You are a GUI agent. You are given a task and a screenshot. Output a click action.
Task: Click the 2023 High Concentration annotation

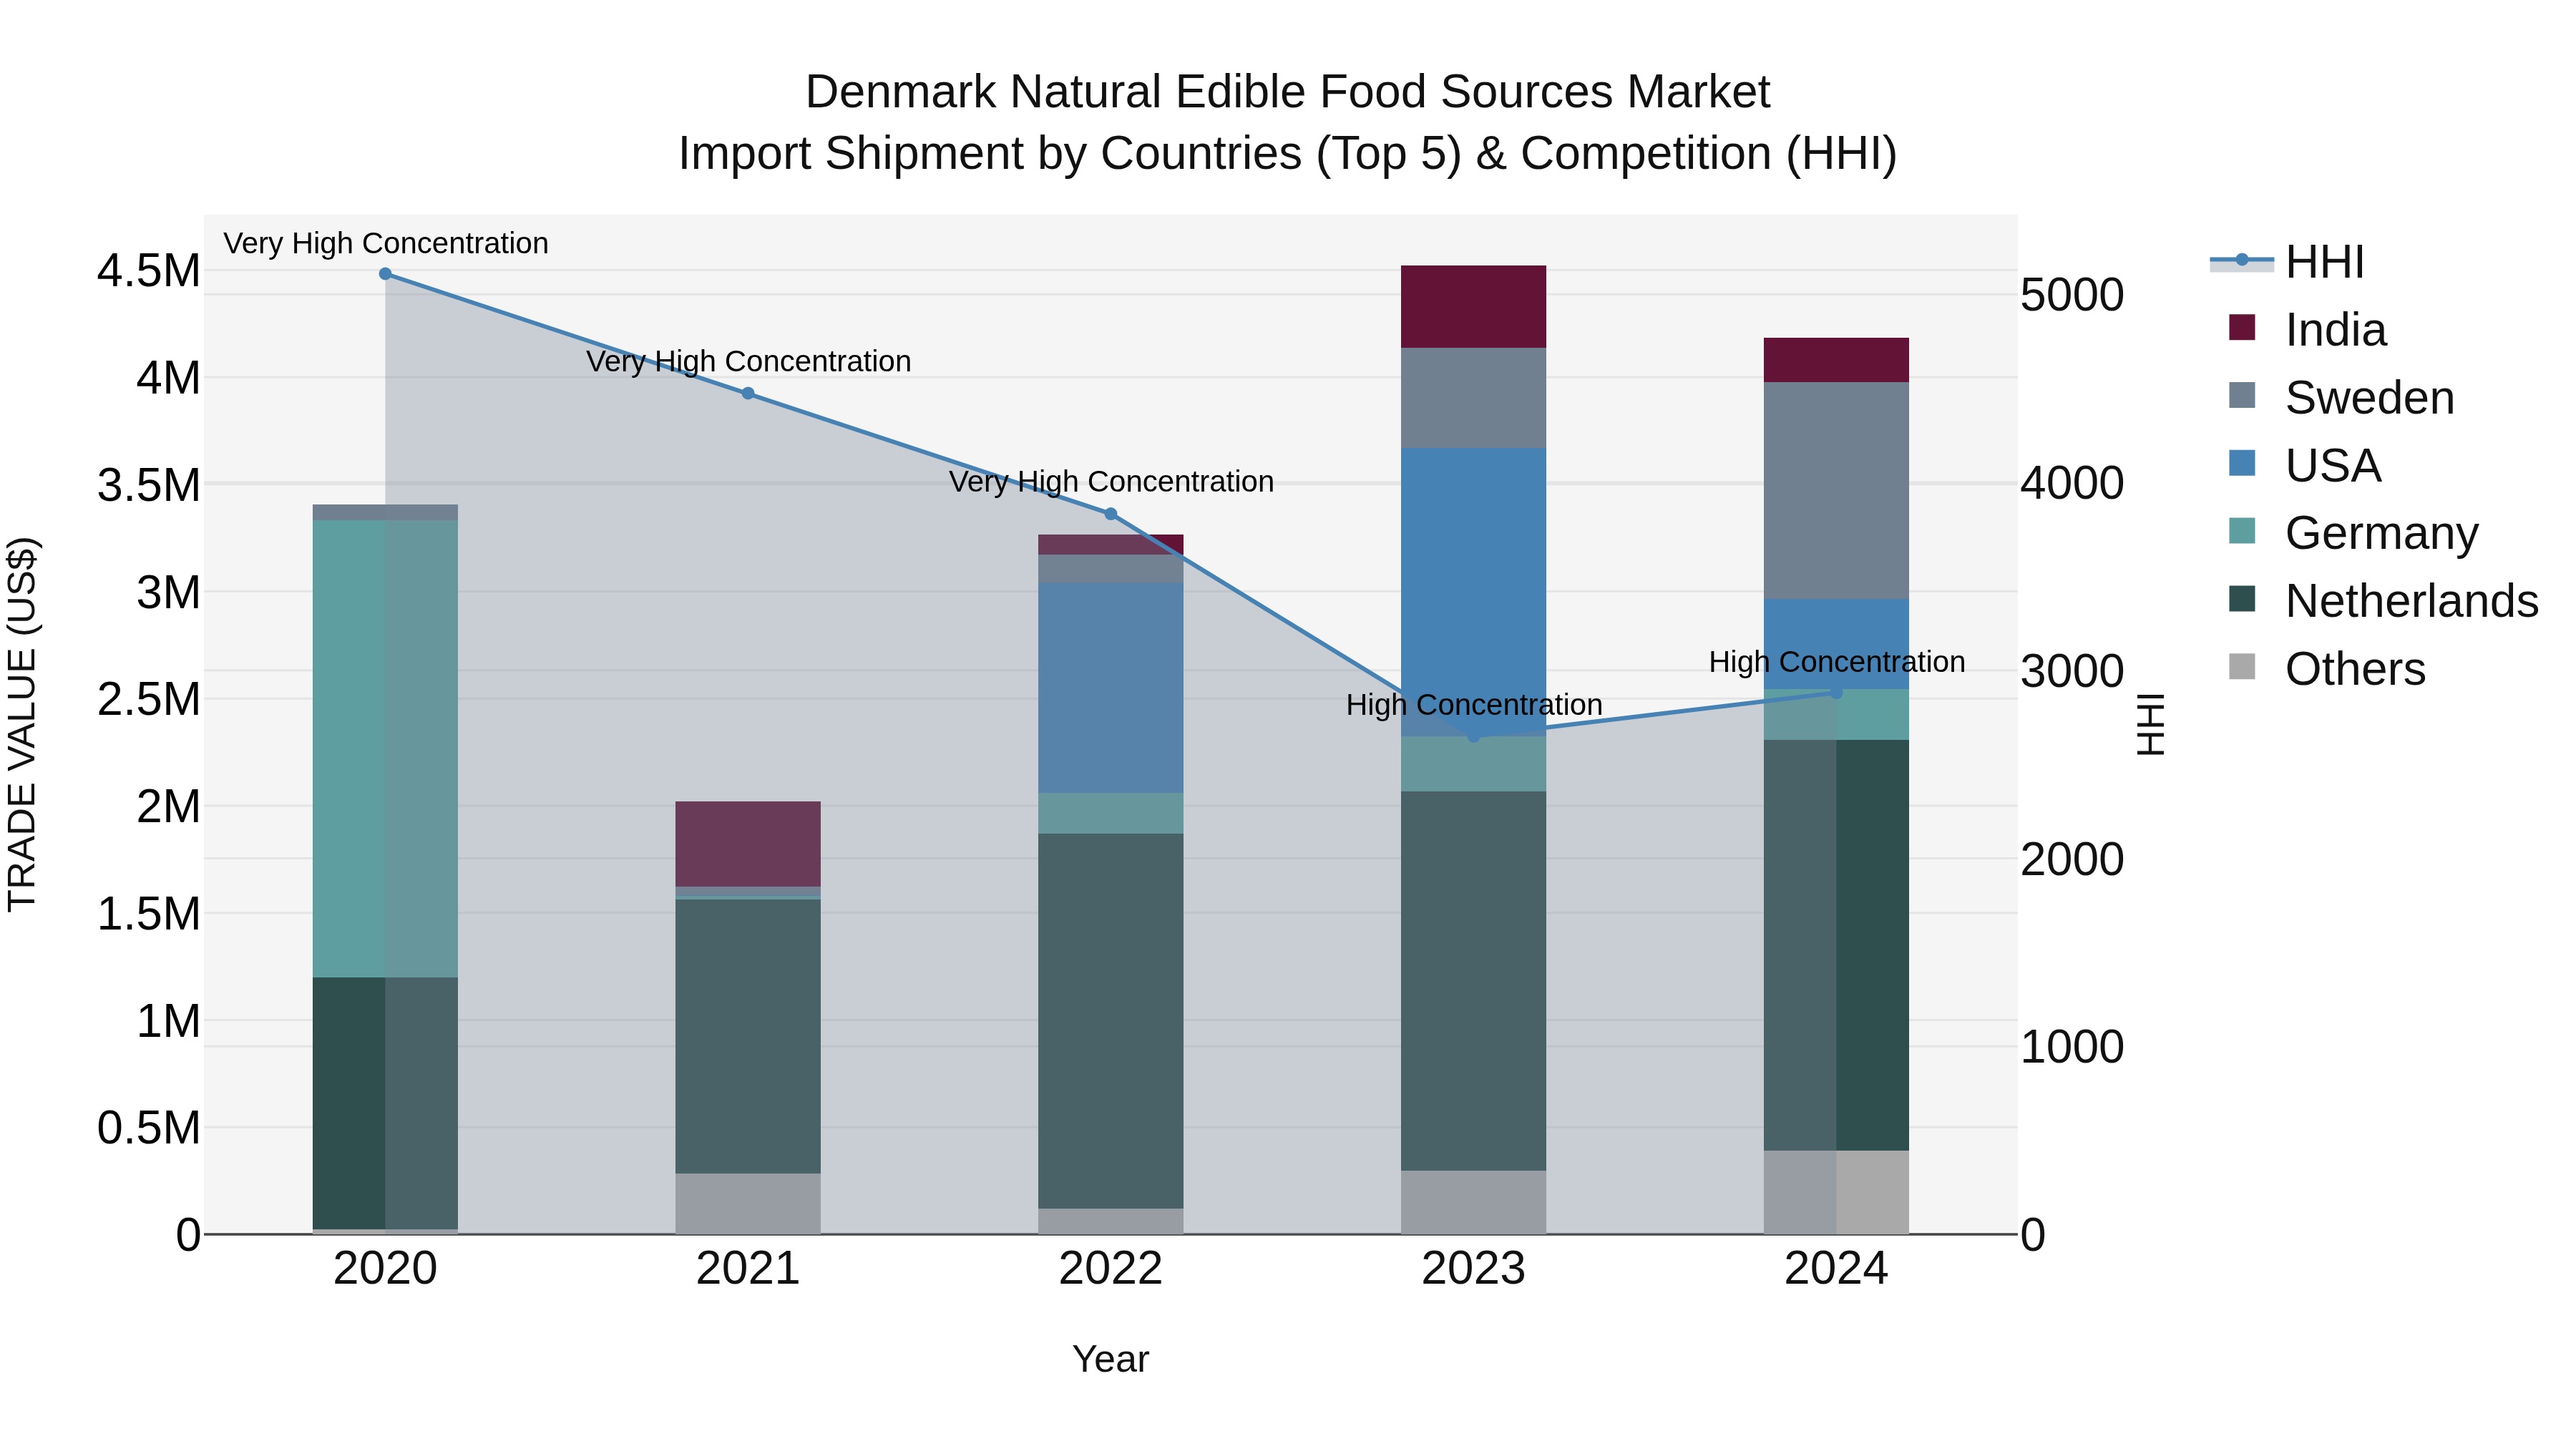(1474, 705)
